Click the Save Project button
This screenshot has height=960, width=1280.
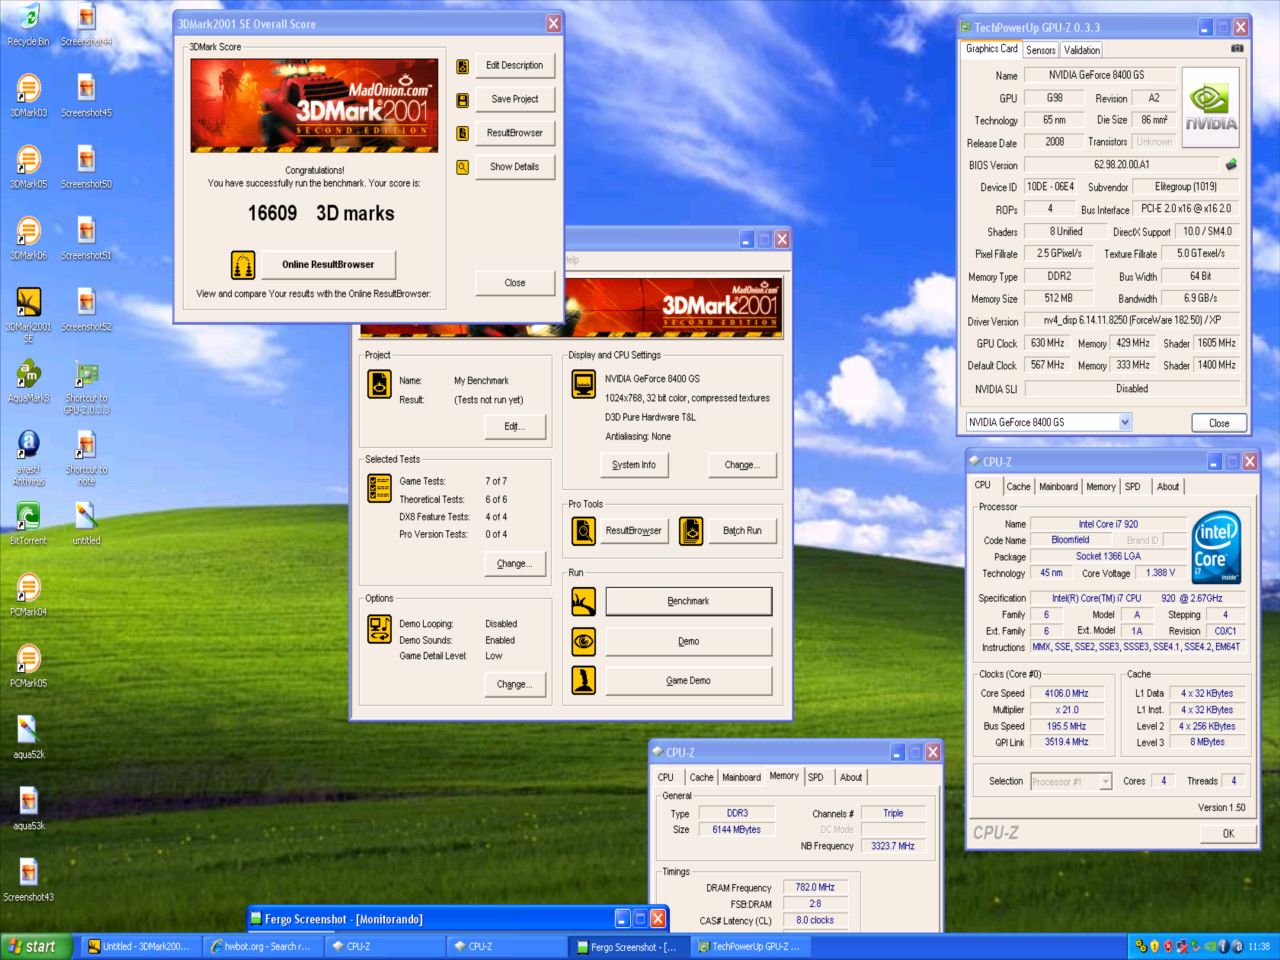point(514,99)
